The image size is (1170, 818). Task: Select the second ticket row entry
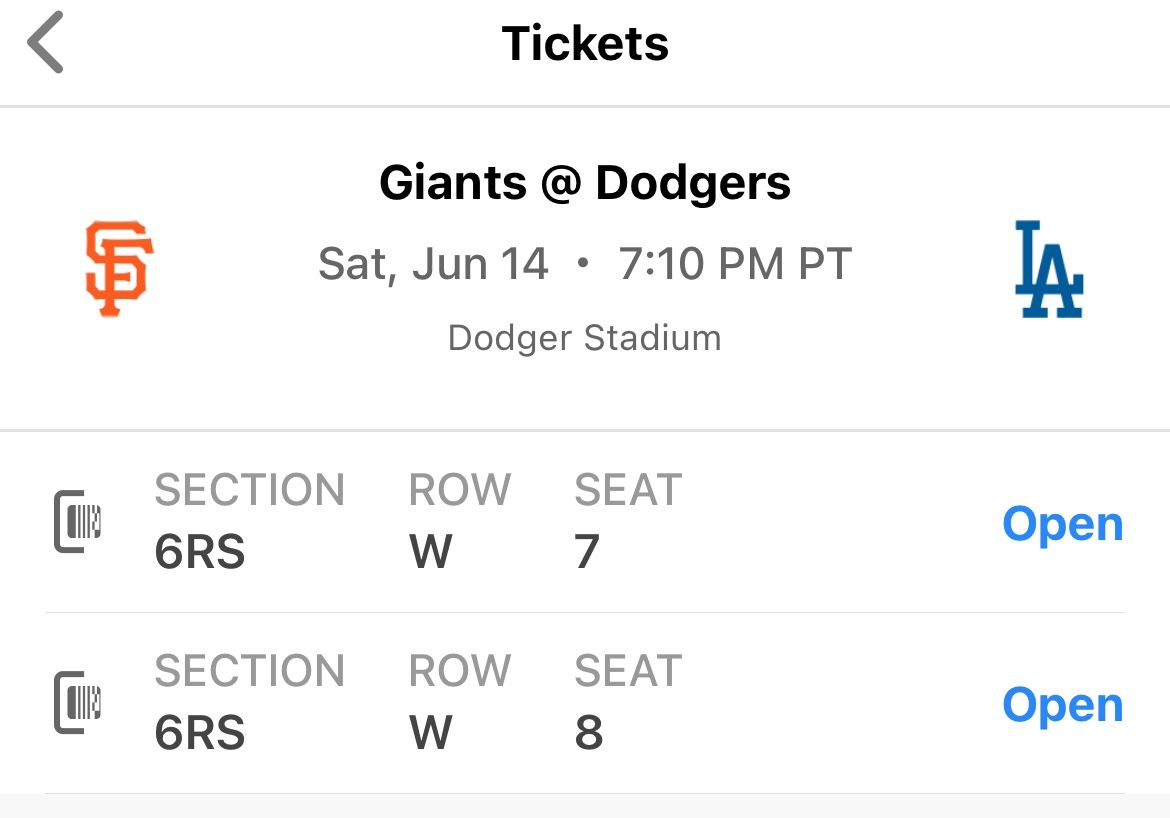[585, 702]
